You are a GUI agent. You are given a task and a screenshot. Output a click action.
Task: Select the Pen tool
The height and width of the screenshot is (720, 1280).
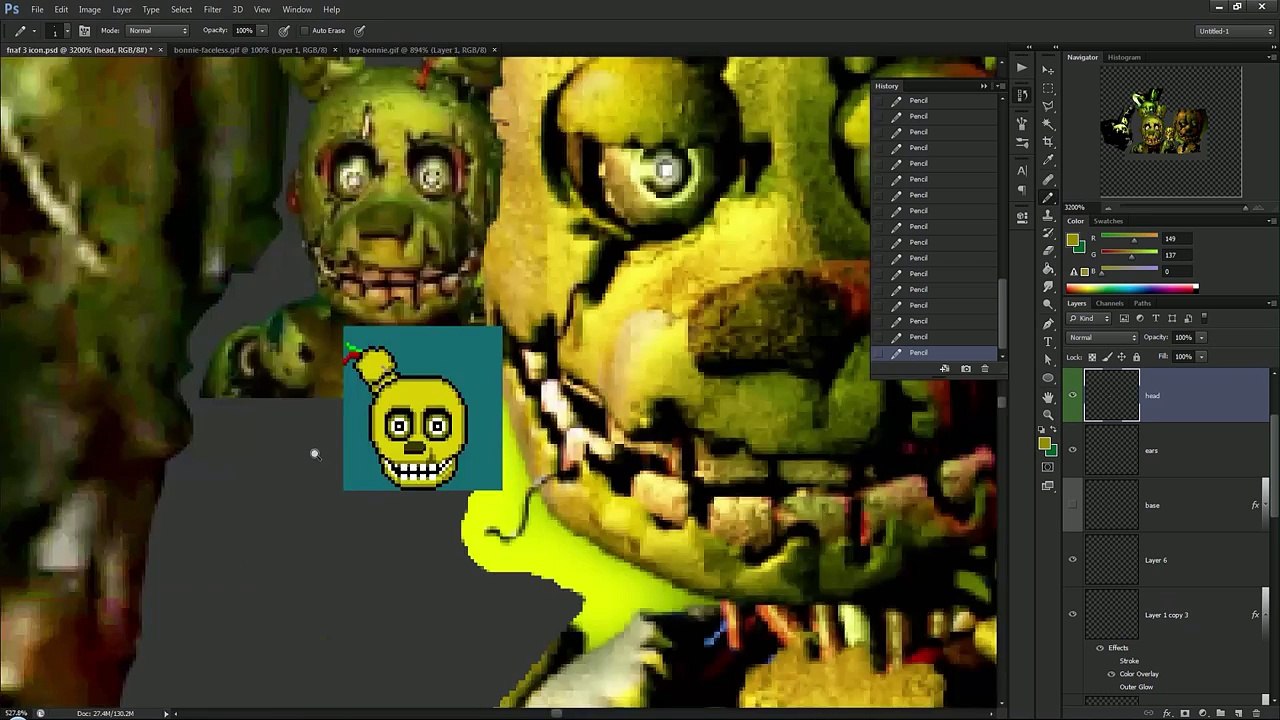[1048, 324]
